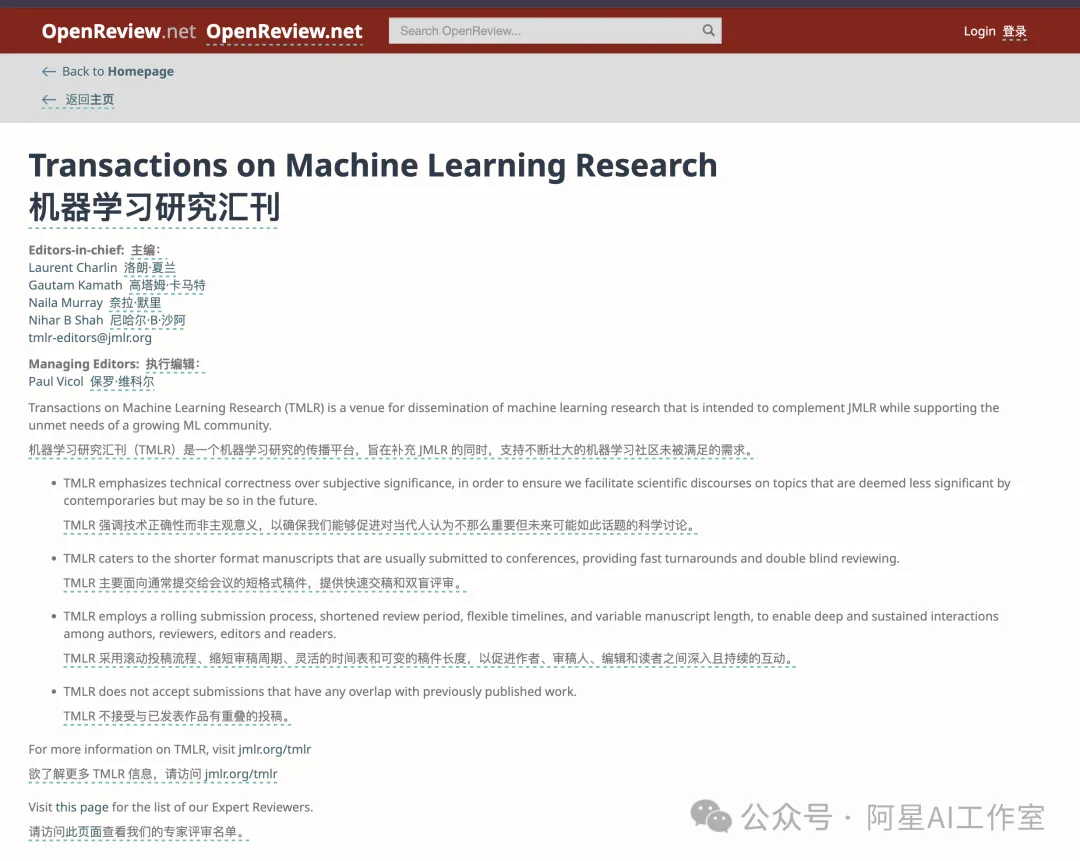Click the name Naila Murray
The width and height of the screenshot is (1080, 861).
coord(65,302)
